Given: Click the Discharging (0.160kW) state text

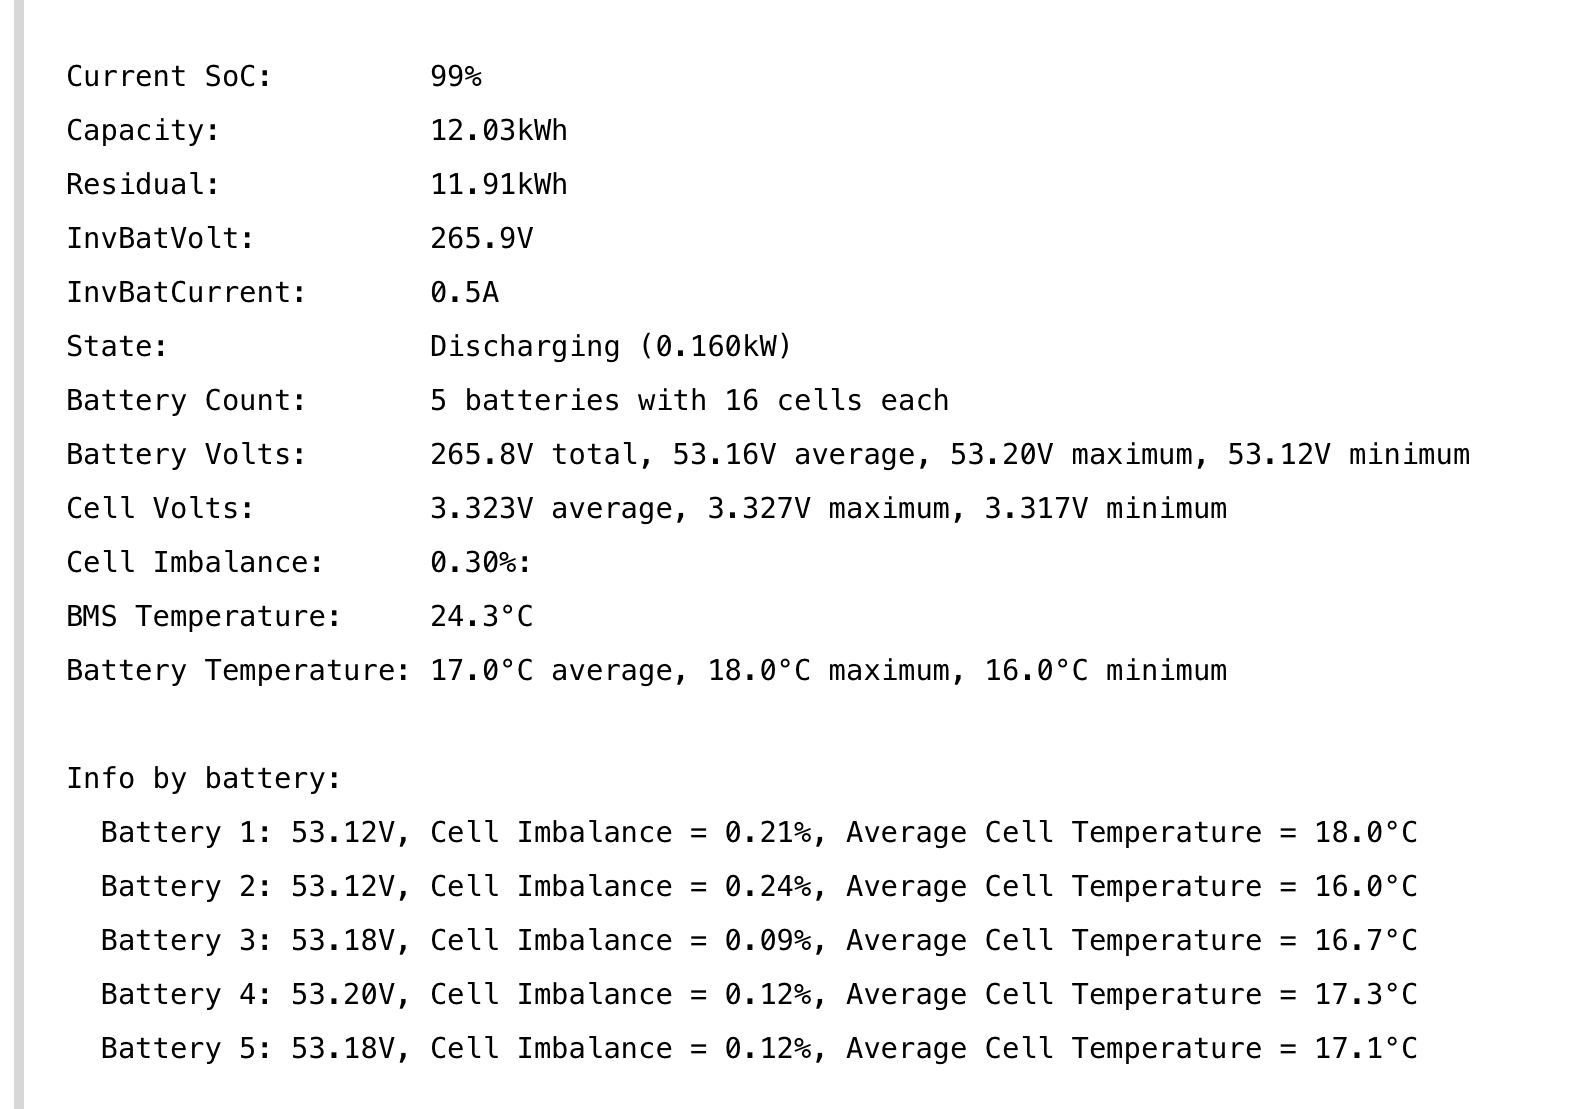Looking at the screenshot, I should 610,347.
